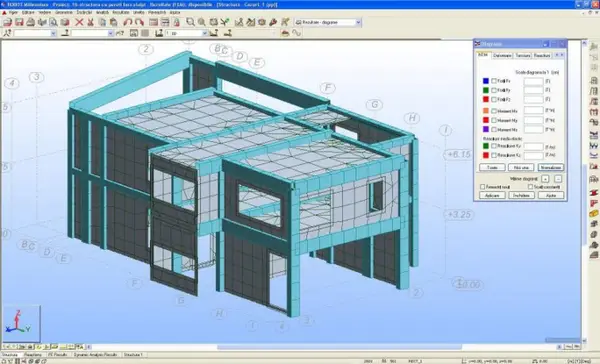
Task: Click the Inchidere button
Action: click(521, 195)
